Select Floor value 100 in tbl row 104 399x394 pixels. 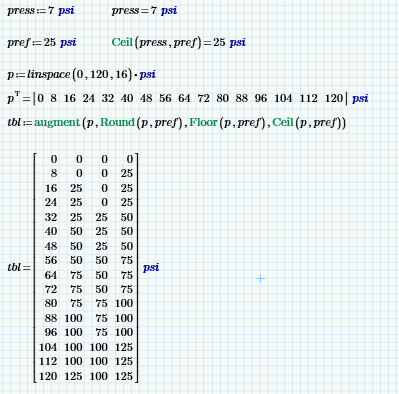99,347
